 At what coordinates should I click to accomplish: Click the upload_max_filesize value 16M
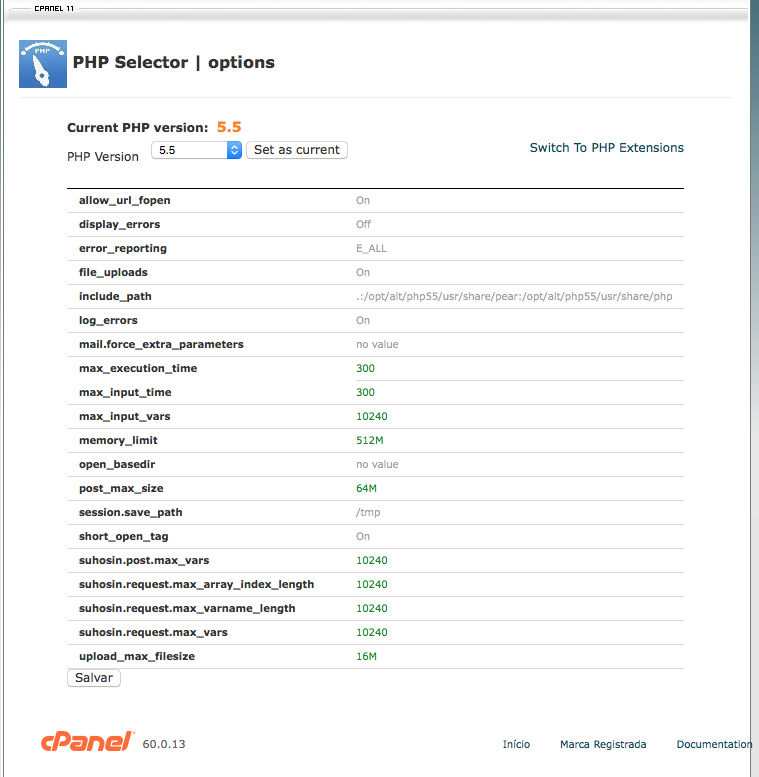(x=366, y=657)
